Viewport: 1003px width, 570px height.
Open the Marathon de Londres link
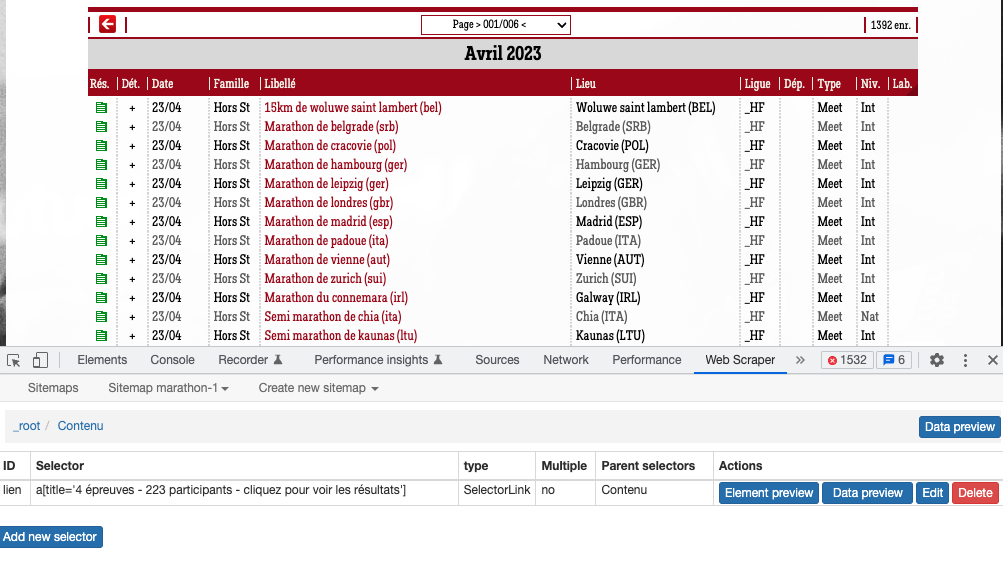point(327,203)
